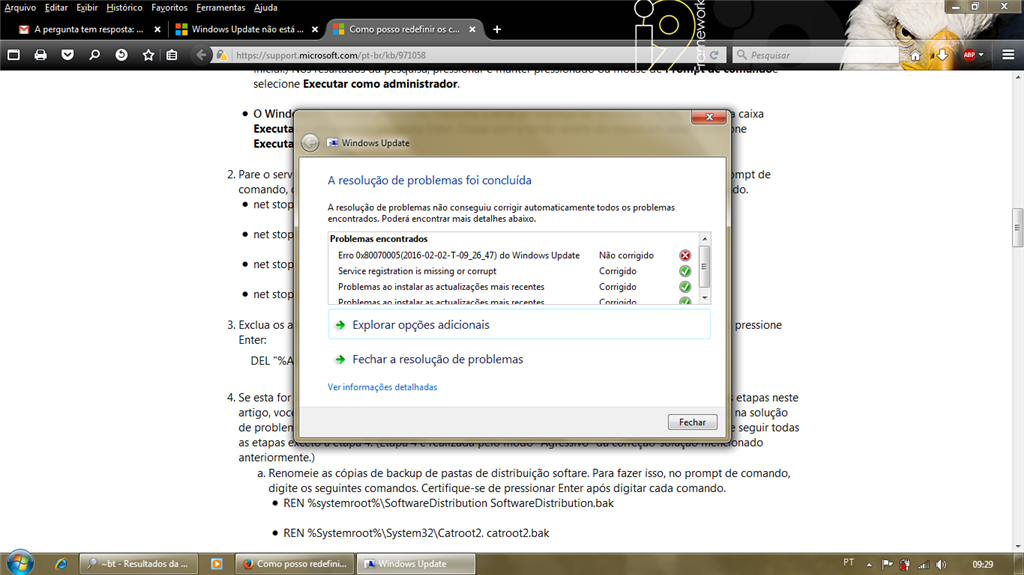Click the 09:29 clock

(x=982, y=565)
